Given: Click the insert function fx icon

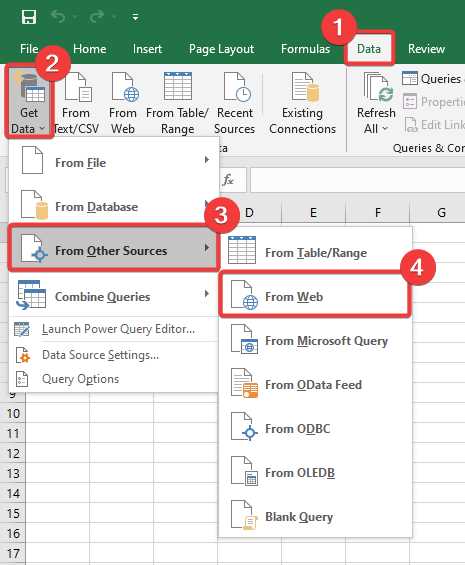Looking at the screenshot, I should [x=228, y=179].
